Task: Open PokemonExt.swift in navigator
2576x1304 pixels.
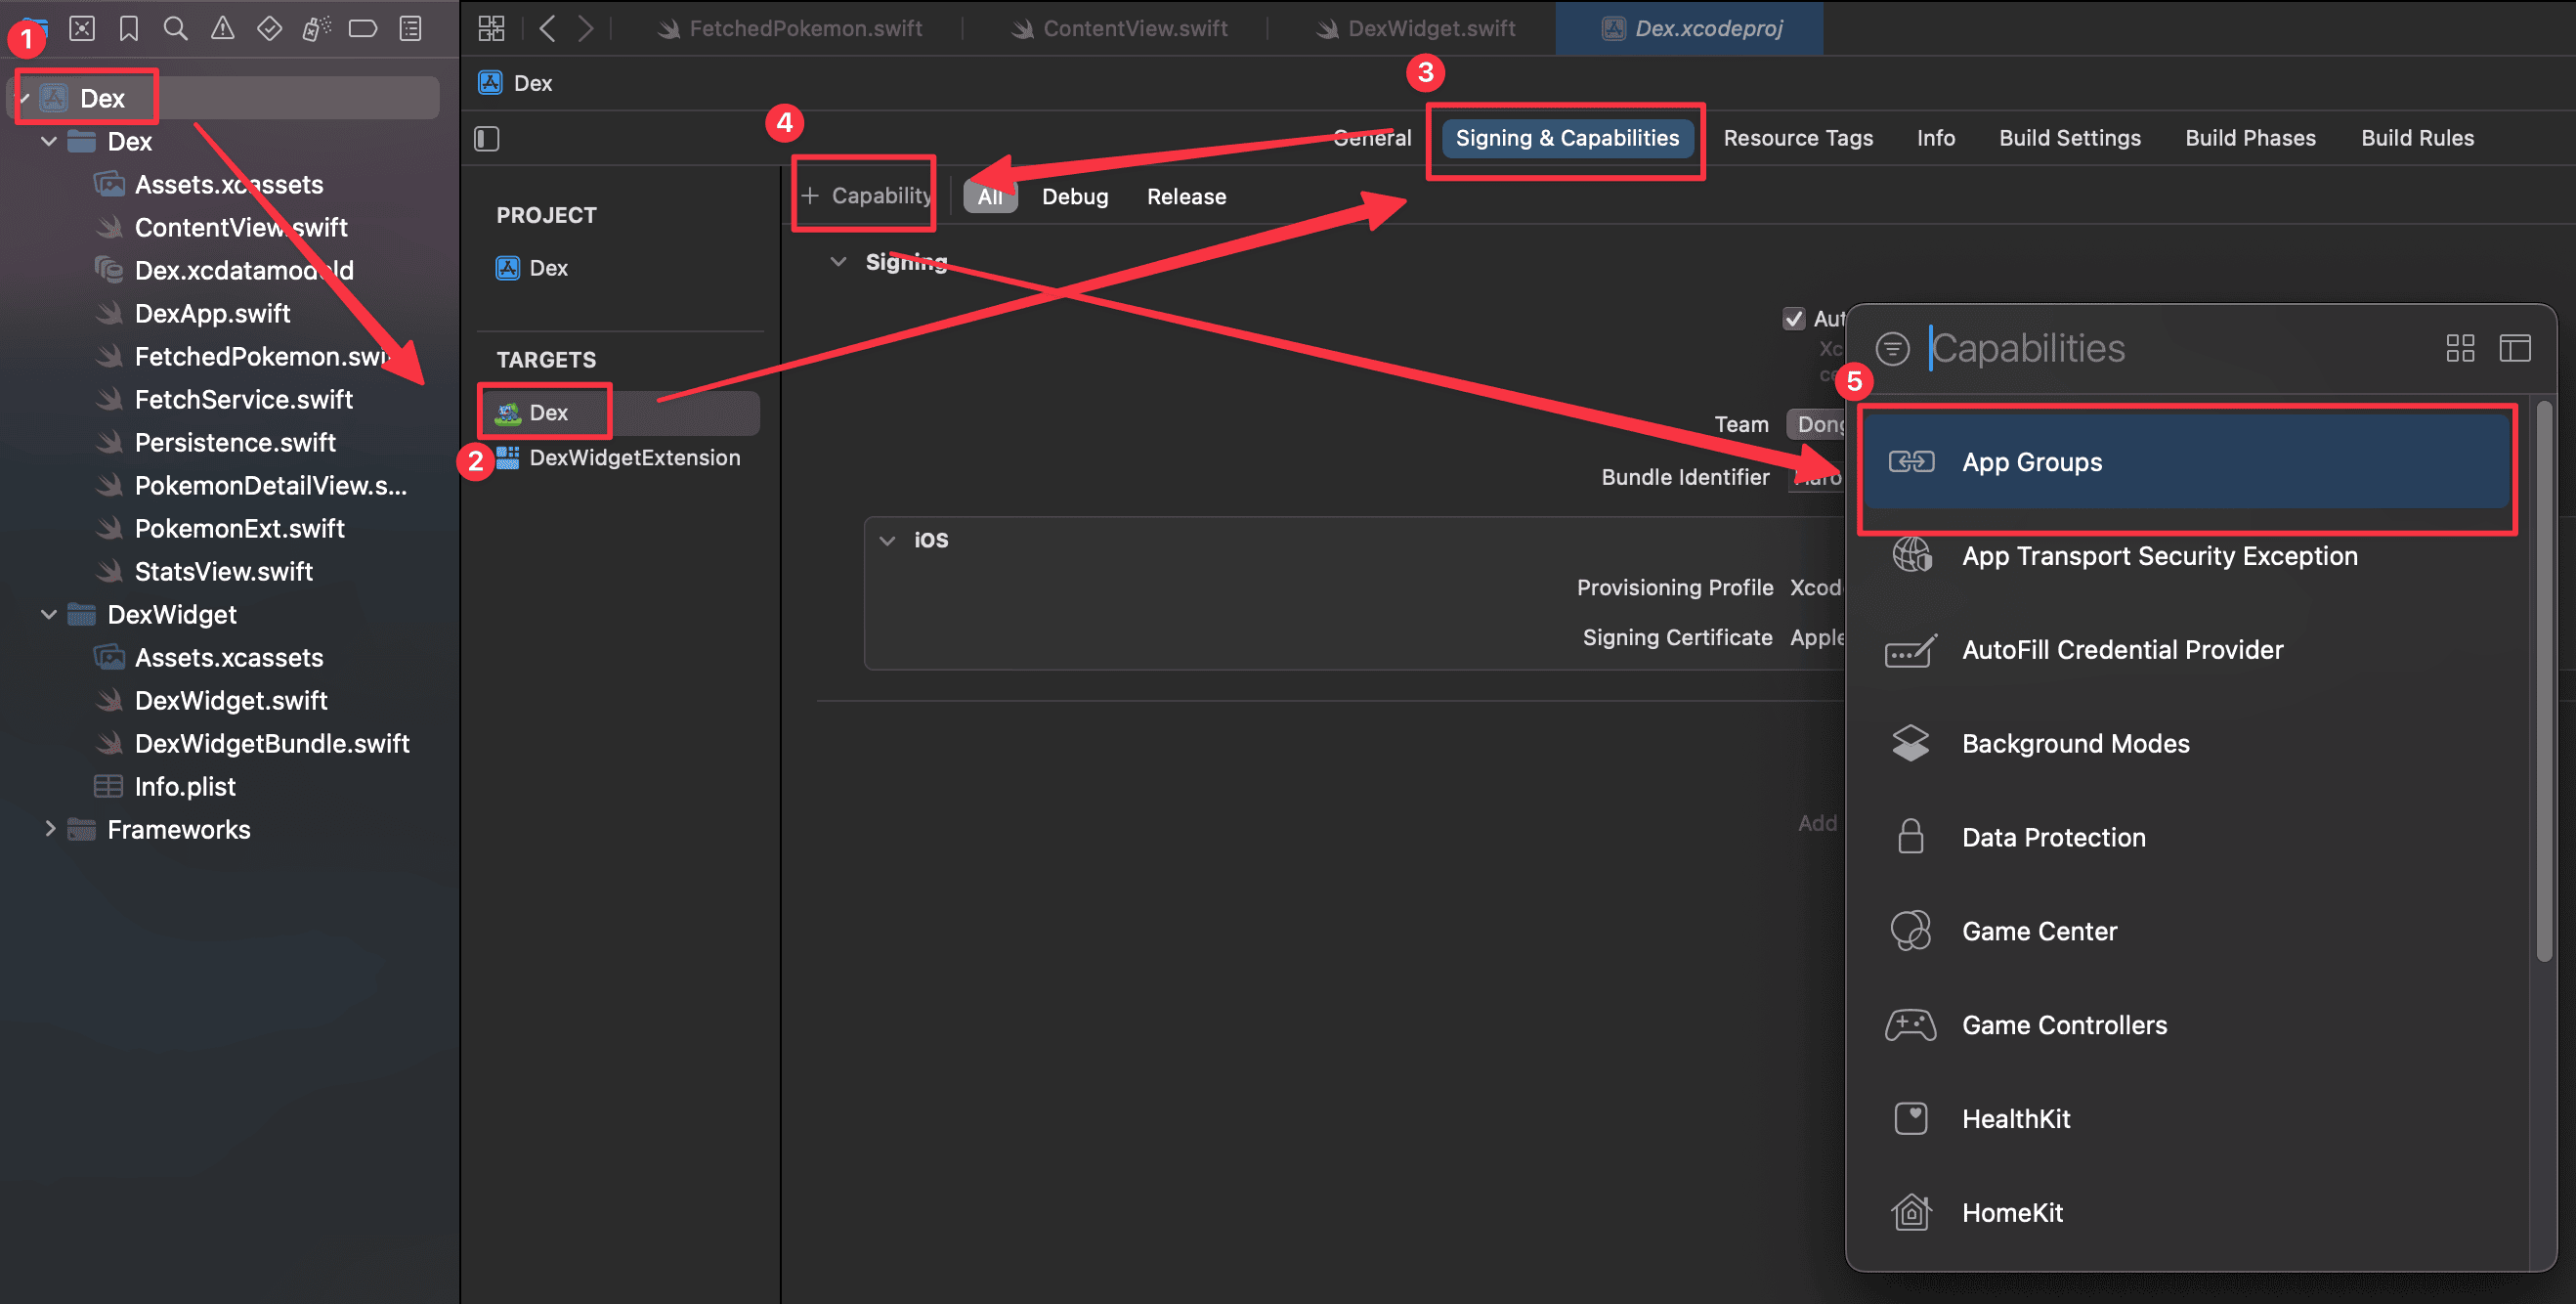Action: coord(239,528)
